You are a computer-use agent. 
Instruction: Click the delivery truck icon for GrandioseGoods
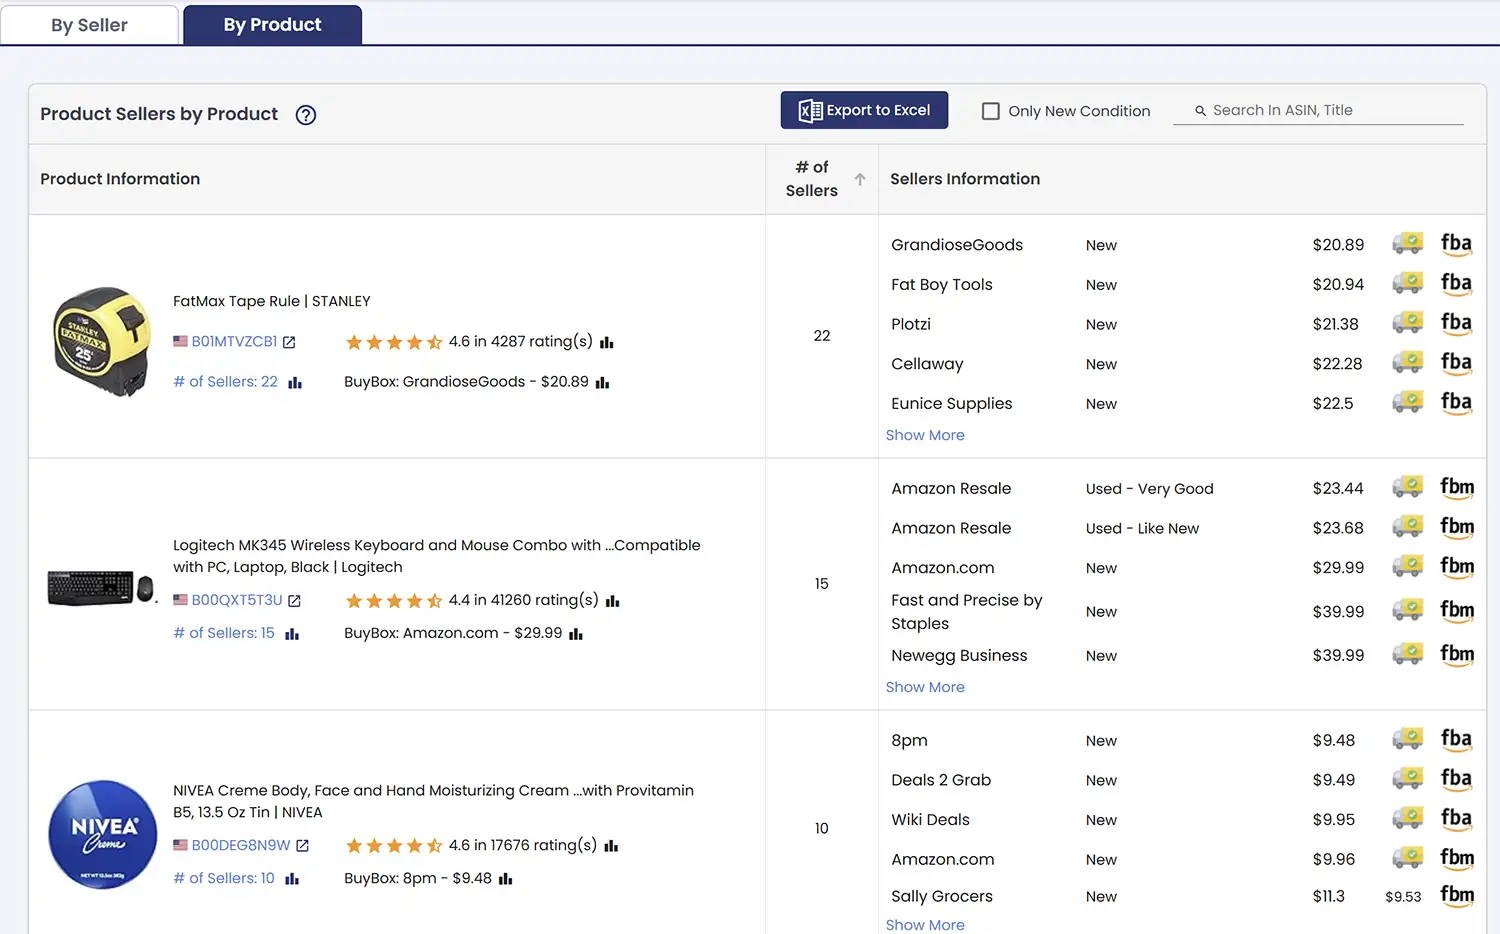[1407, 243]
